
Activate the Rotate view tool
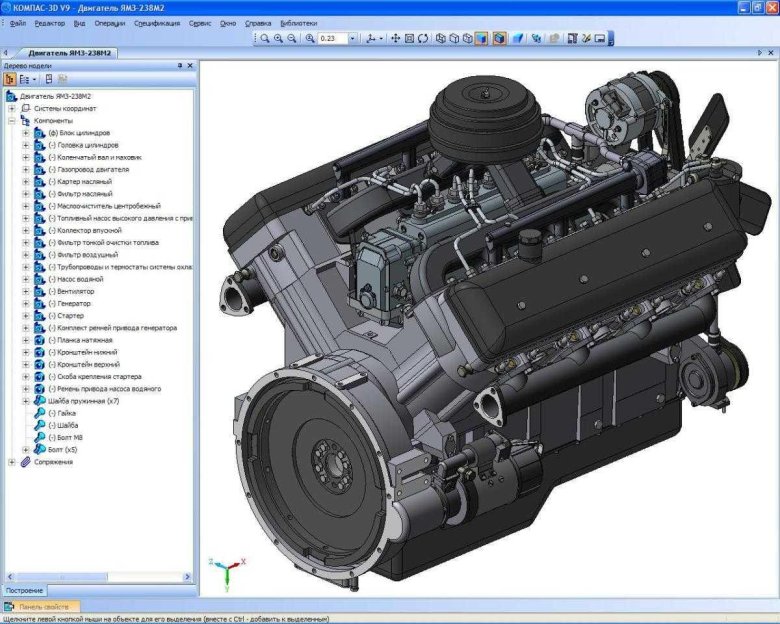423,39
